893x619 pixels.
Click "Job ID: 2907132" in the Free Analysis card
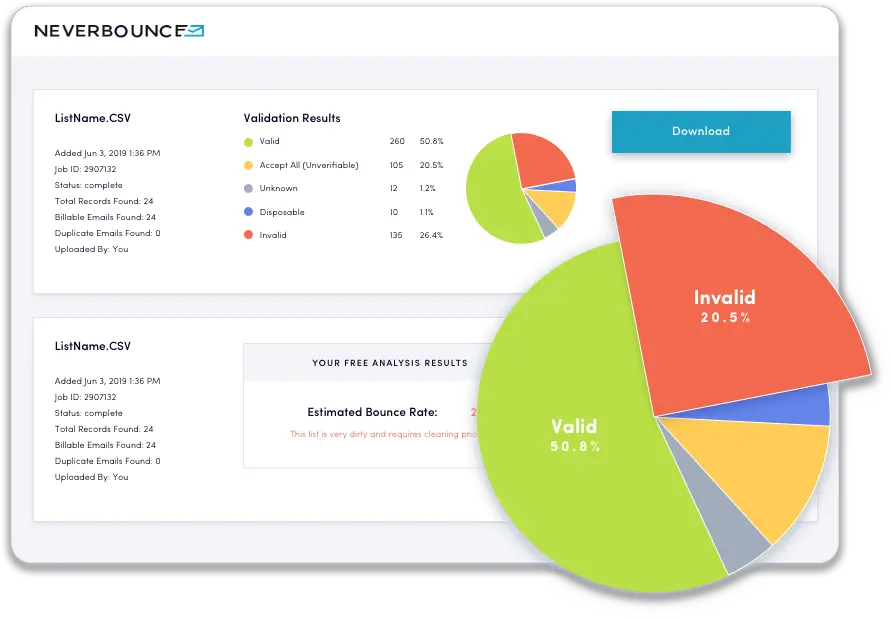click(x=85, y=397)
